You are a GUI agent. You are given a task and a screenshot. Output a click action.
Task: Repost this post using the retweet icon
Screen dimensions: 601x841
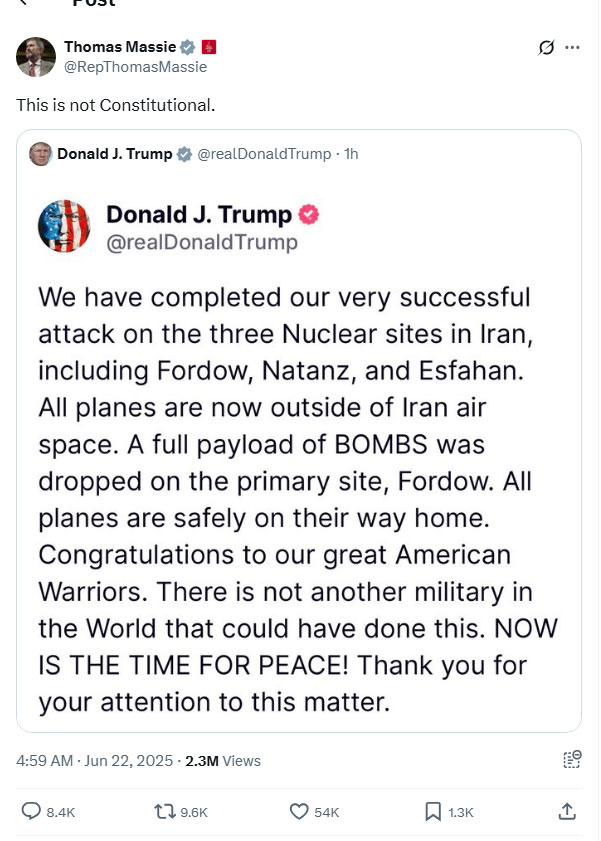(x=166, y=812)
